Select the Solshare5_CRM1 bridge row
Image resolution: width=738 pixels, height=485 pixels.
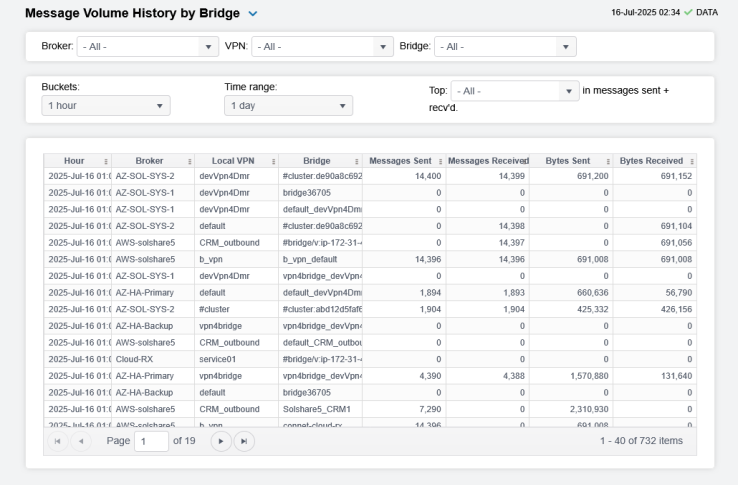click(x=320, y=408)
